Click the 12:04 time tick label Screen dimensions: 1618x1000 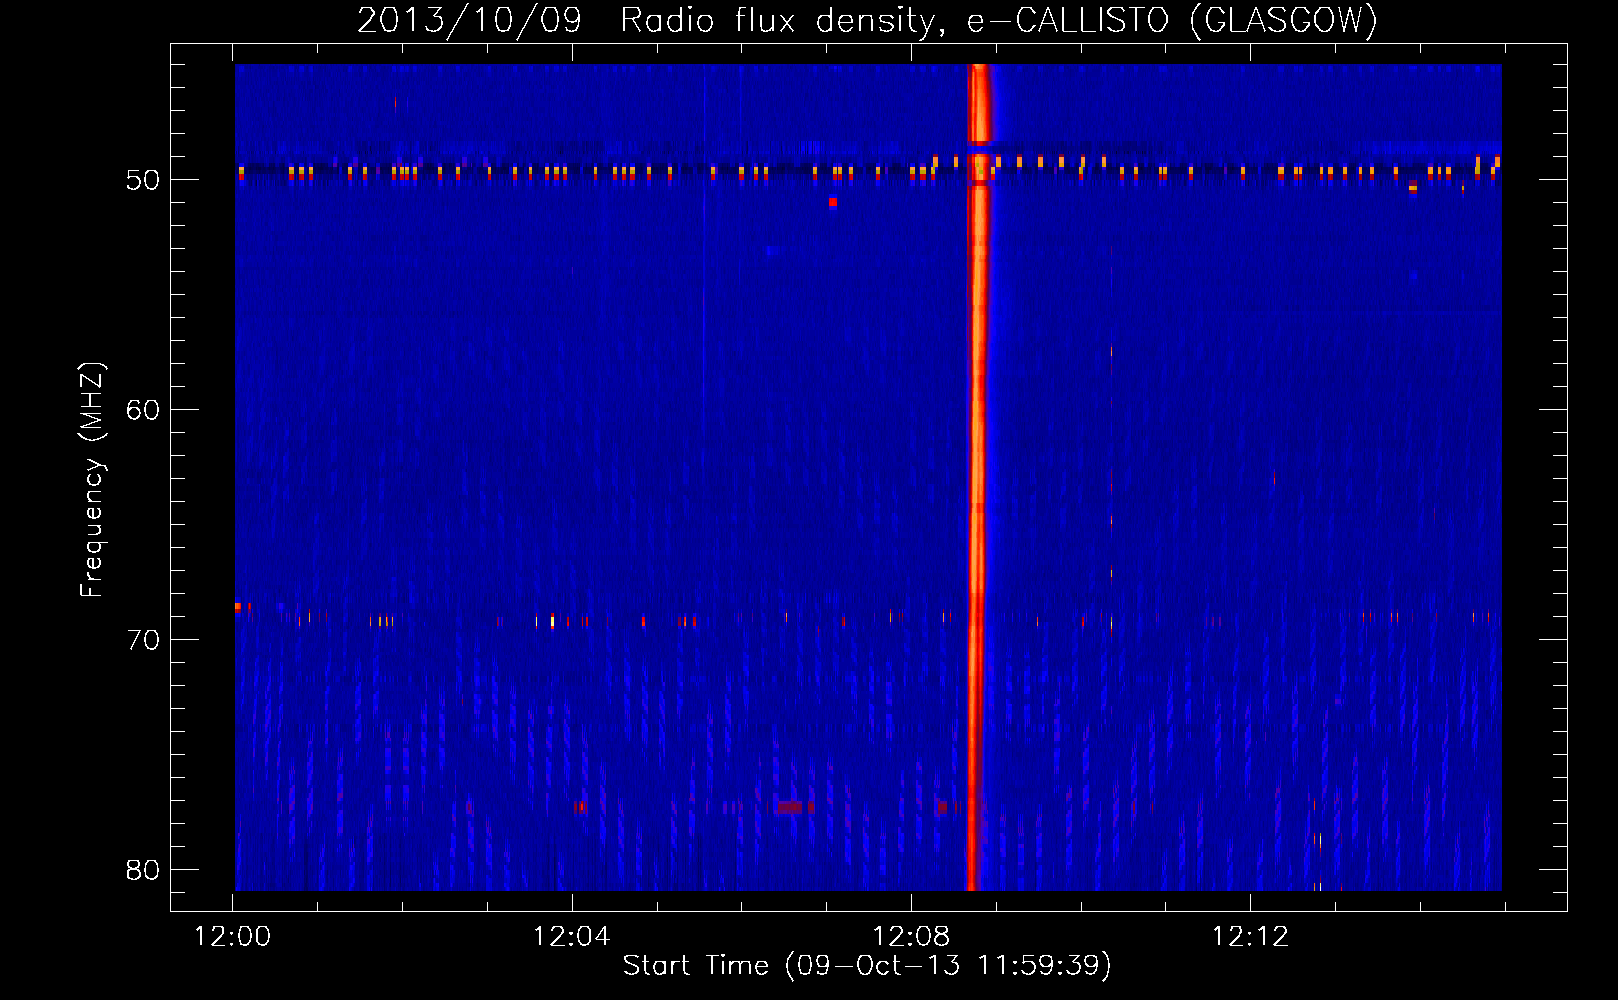[x=572, y=937]
